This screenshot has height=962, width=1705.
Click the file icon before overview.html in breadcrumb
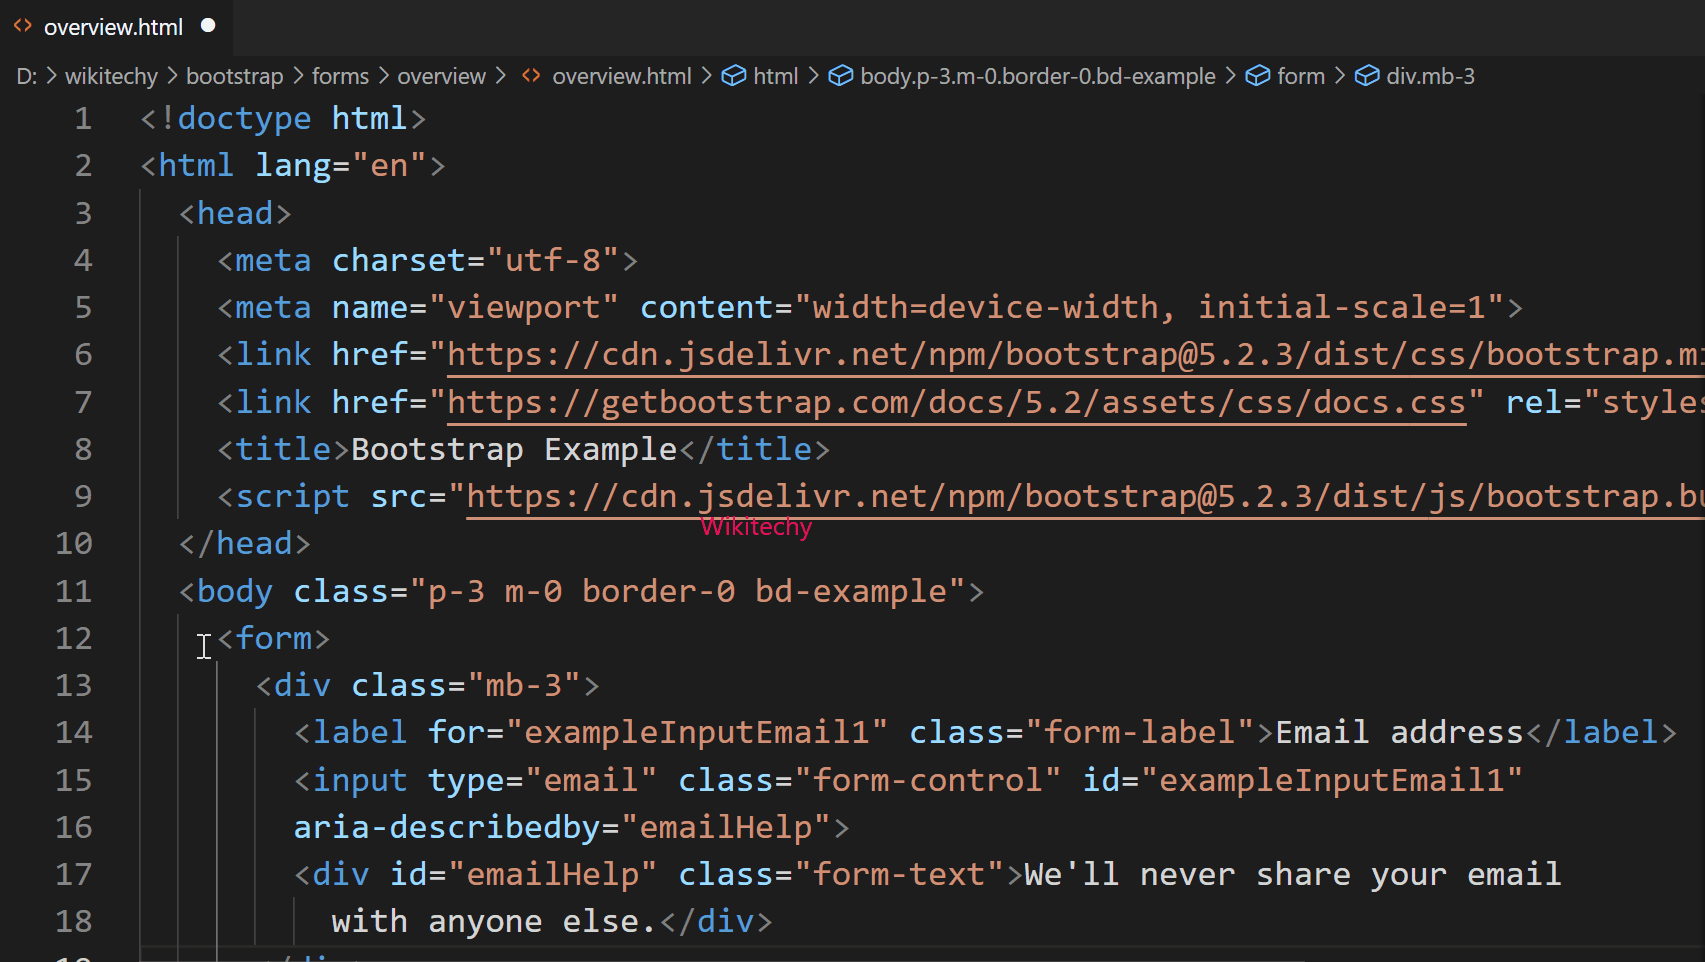tap(530, 75)
